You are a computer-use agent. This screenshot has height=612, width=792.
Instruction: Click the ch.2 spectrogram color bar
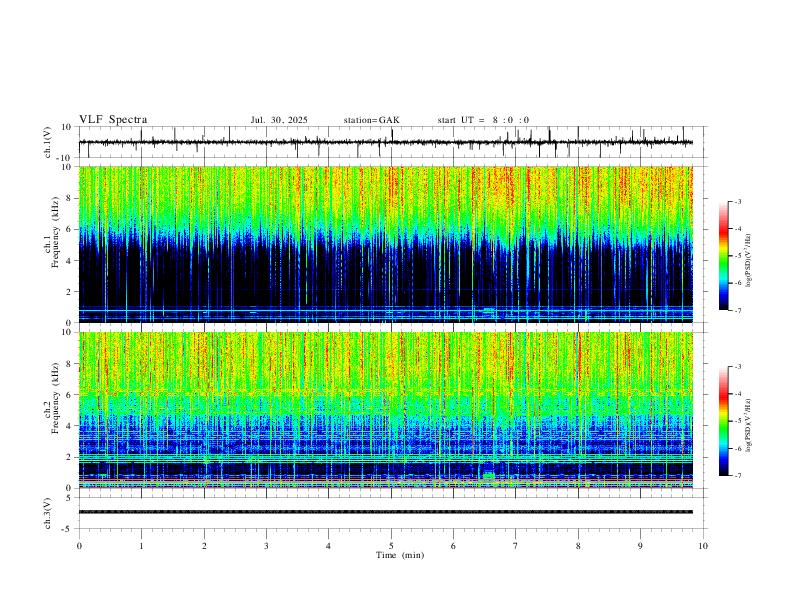point(723,421)
